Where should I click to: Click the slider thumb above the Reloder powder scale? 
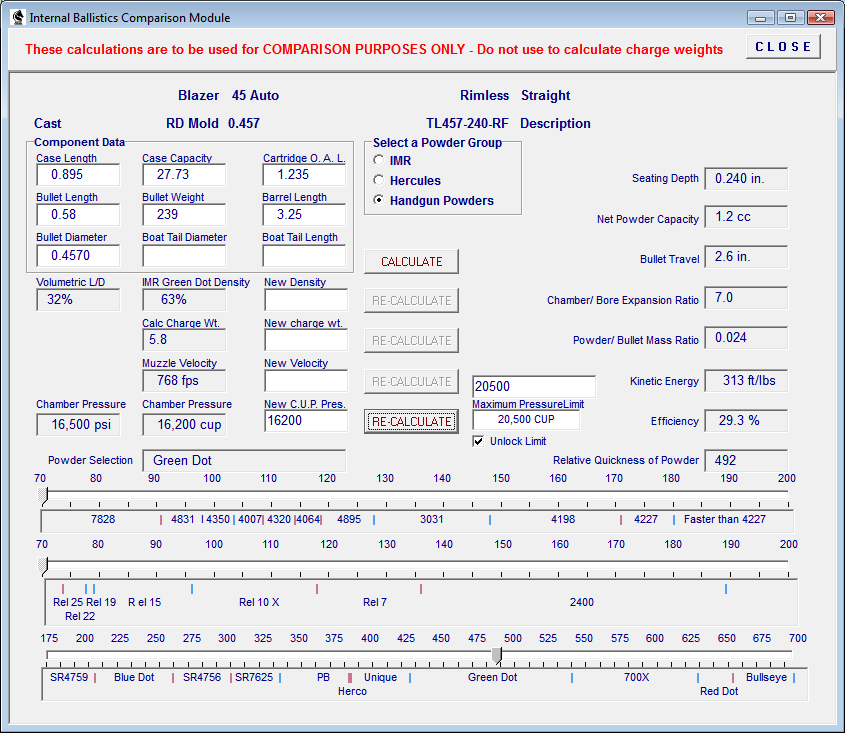tap(43, 565)
